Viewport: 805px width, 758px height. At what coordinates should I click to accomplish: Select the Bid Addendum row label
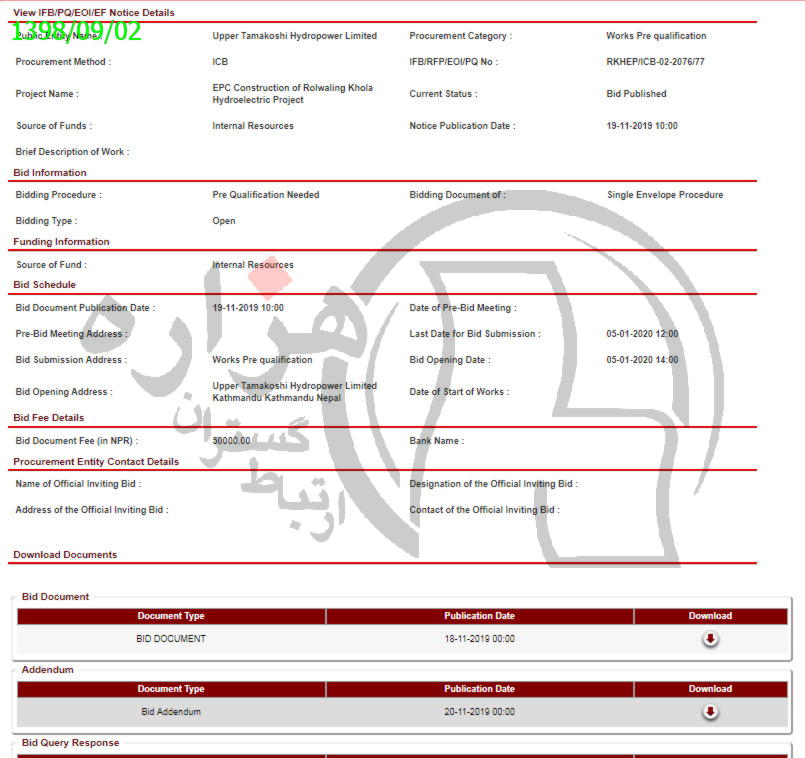[171, 712]
